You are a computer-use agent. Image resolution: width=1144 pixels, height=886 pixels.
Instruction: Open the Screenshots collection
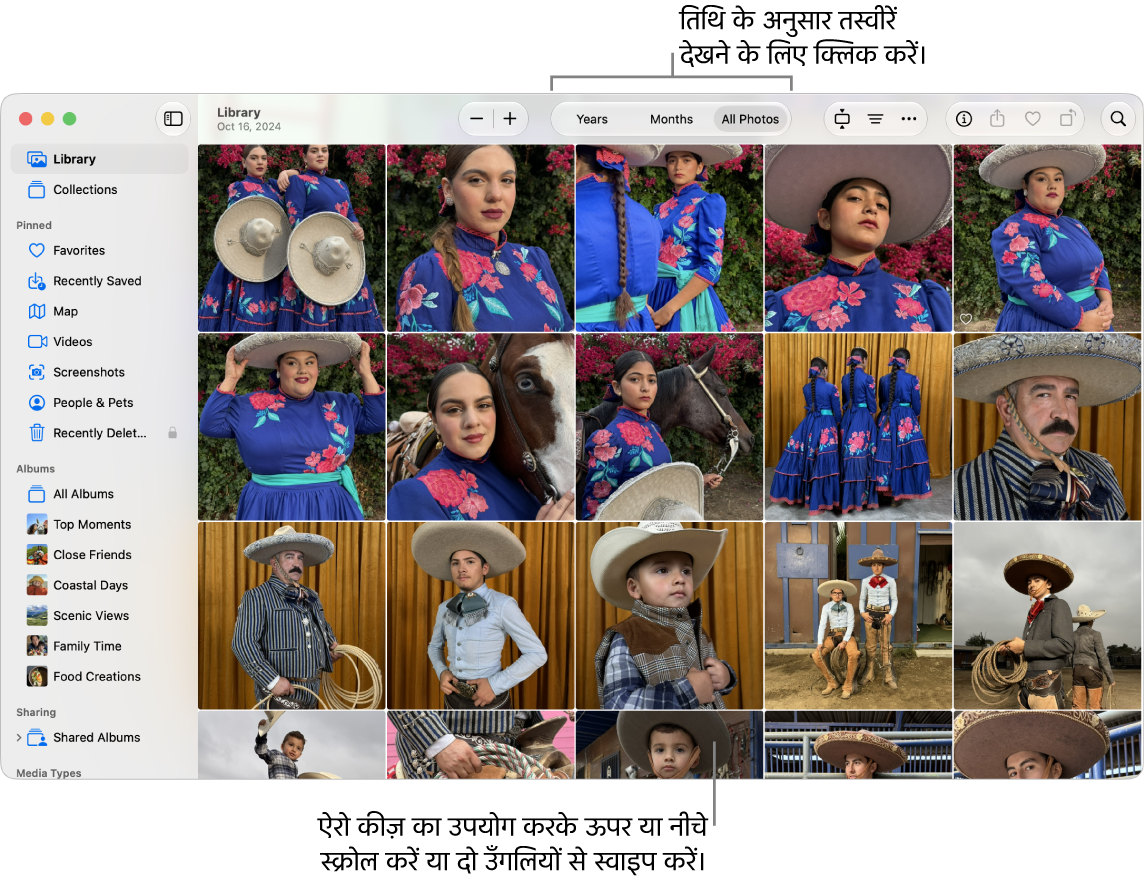99,372
